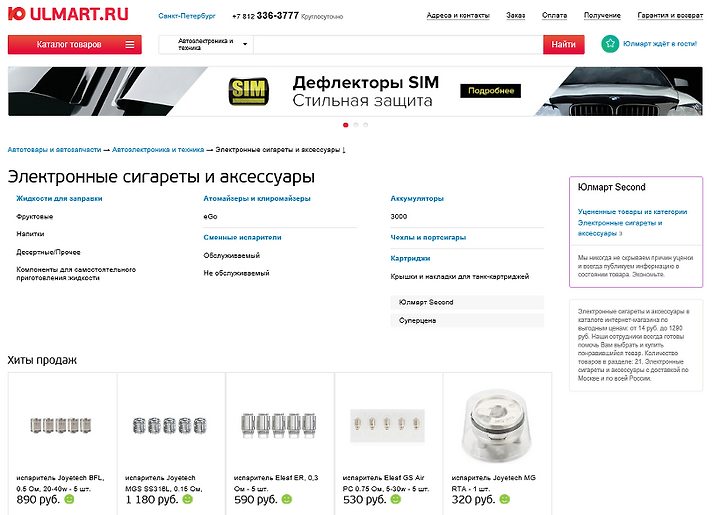Click green smiley next to 320 руб.
Screen dimensions: 720x515
coord(504,499)
